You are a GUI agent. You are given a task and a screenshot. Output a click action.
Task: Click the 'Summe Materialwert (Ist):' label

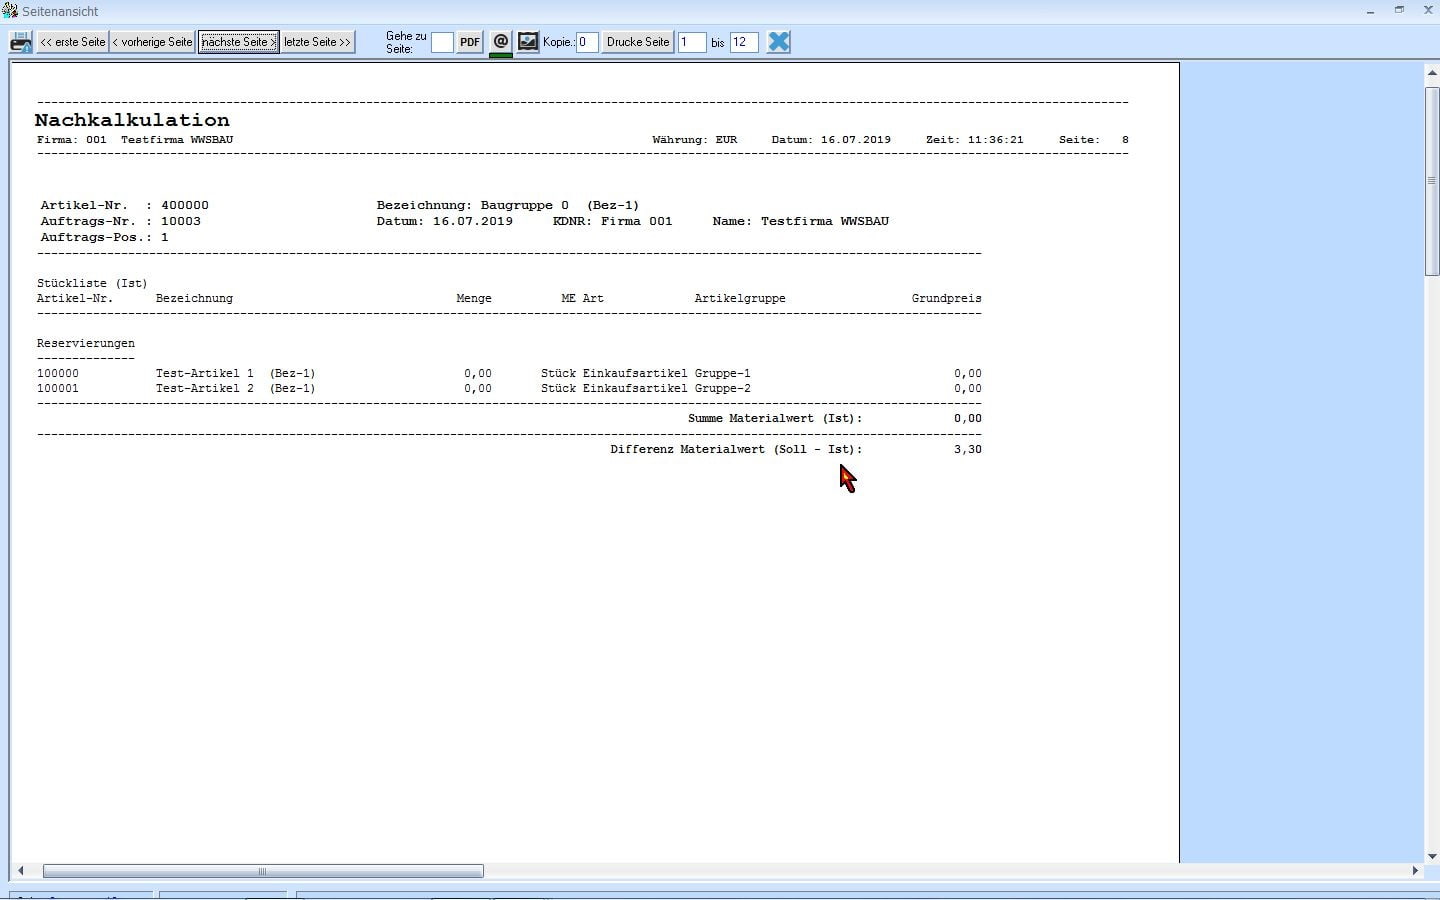coord(775,418)
